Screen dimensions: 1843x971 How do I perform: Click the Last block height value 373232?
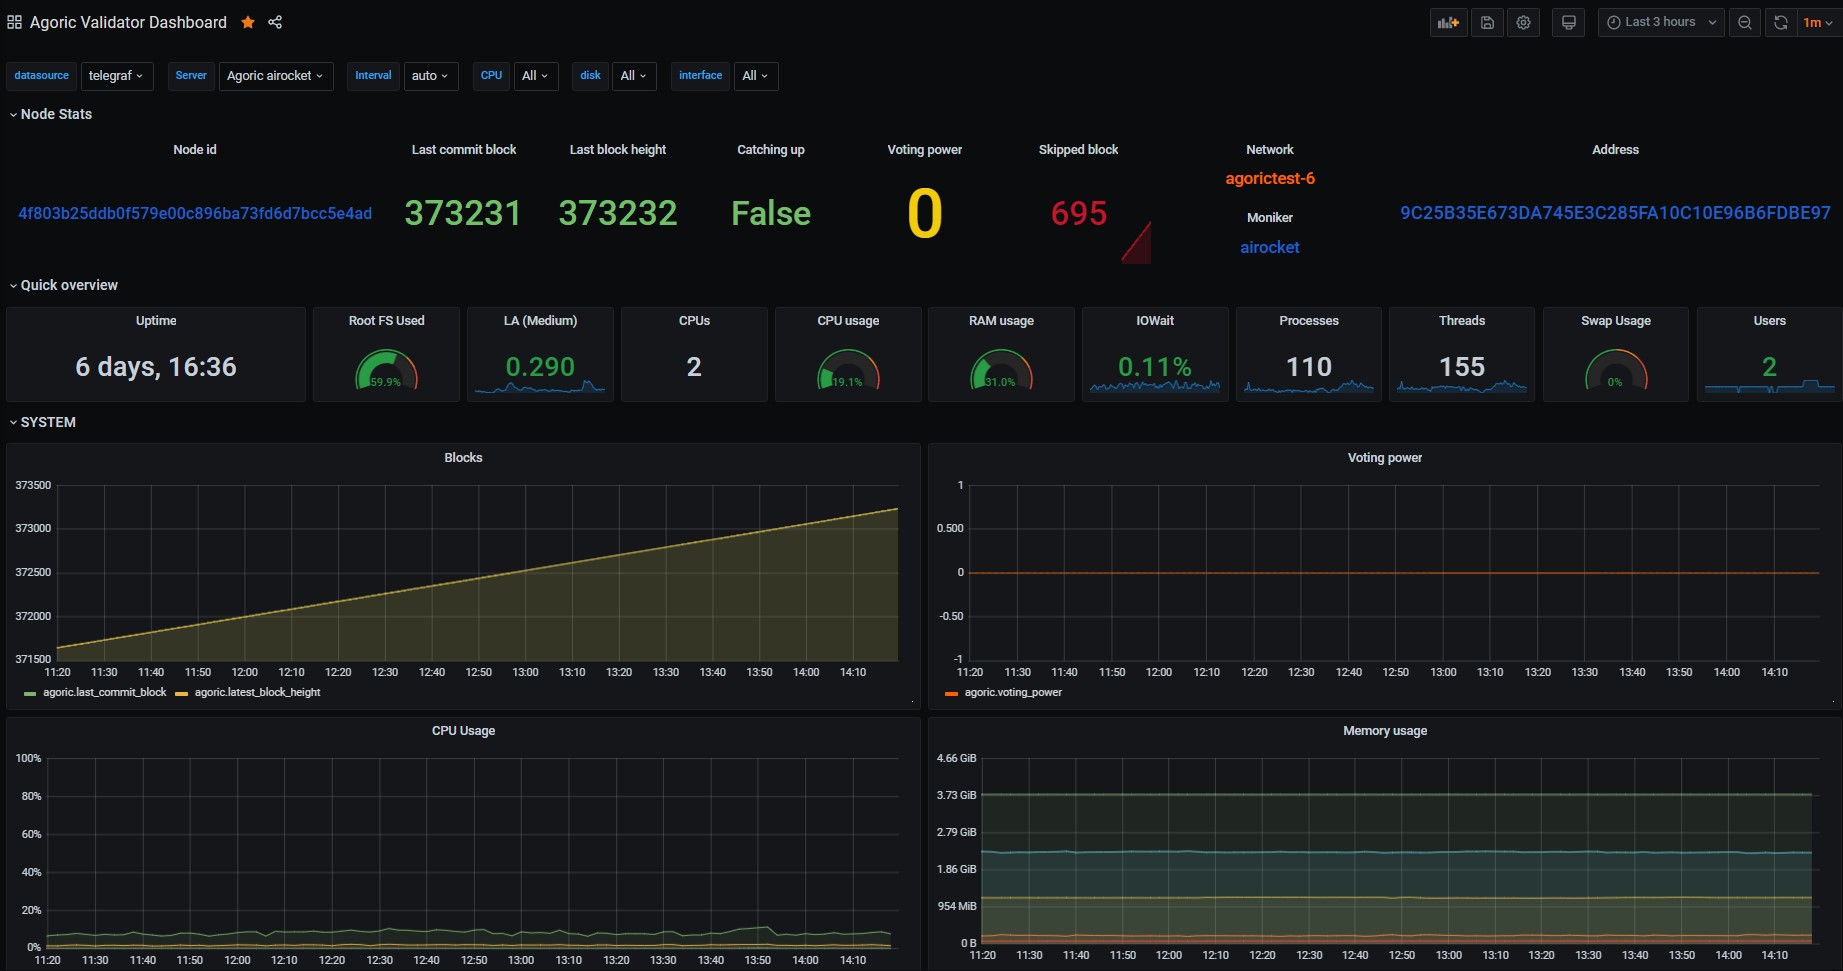(x=618, y=213)
